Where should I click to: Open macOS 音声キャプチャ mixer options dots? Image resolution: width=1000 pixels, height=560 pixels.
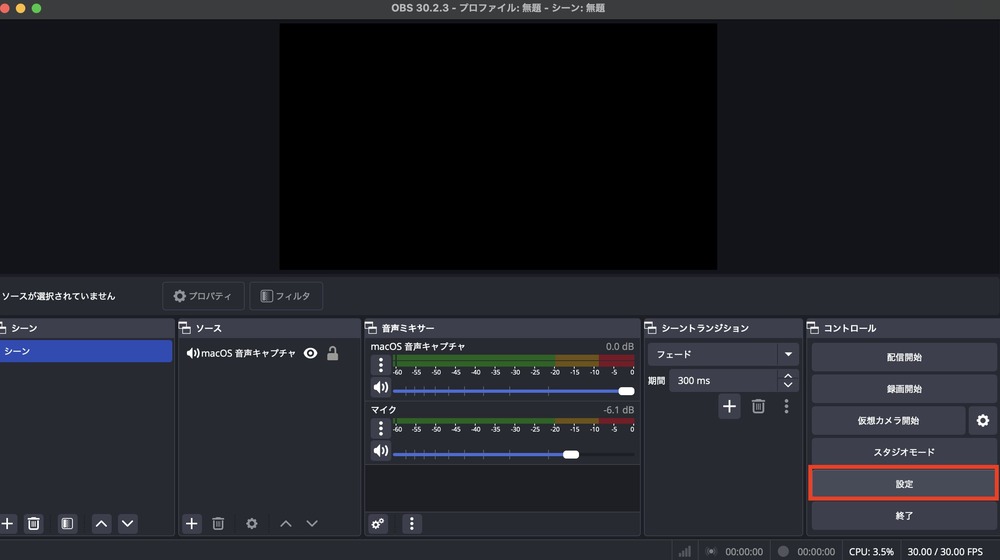point(381,365)
